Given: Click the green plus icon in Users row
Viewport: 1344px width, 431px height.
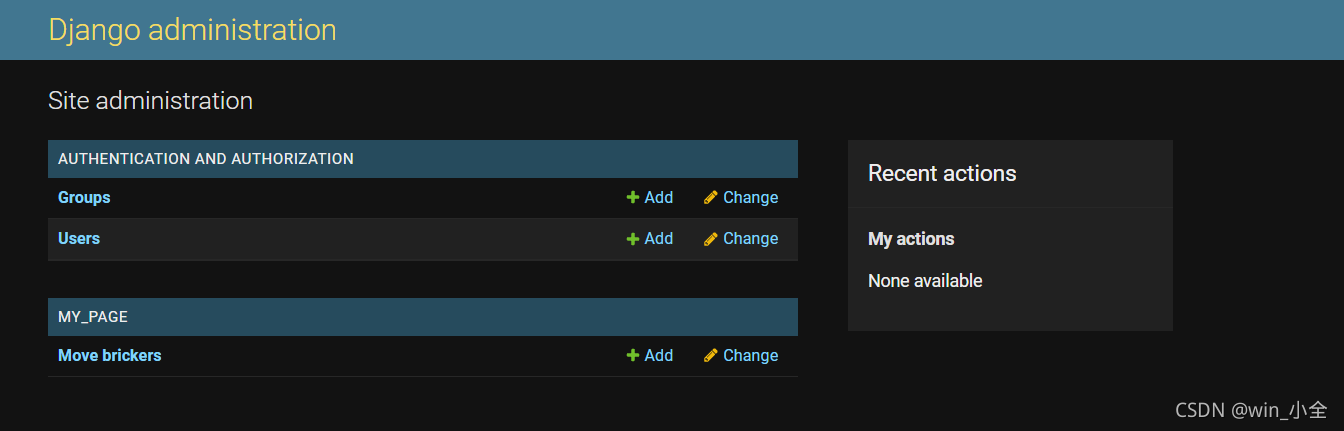Looking at the screenshot, I should click(632, 239).
